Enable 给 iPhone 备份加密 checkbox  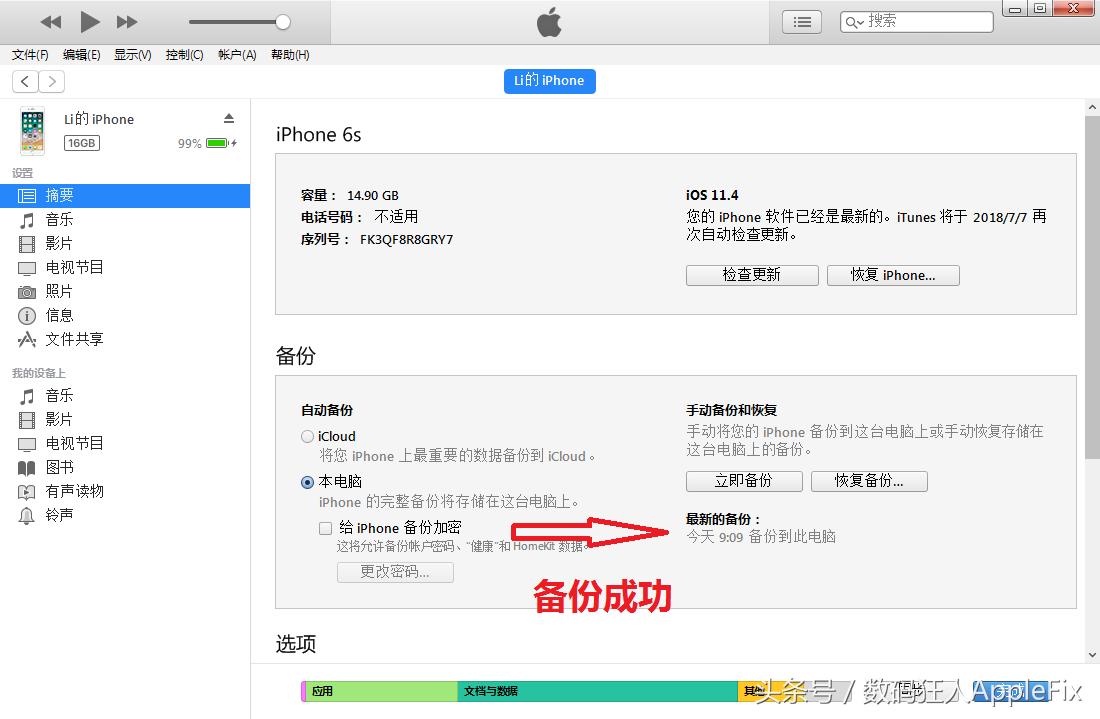325,527
